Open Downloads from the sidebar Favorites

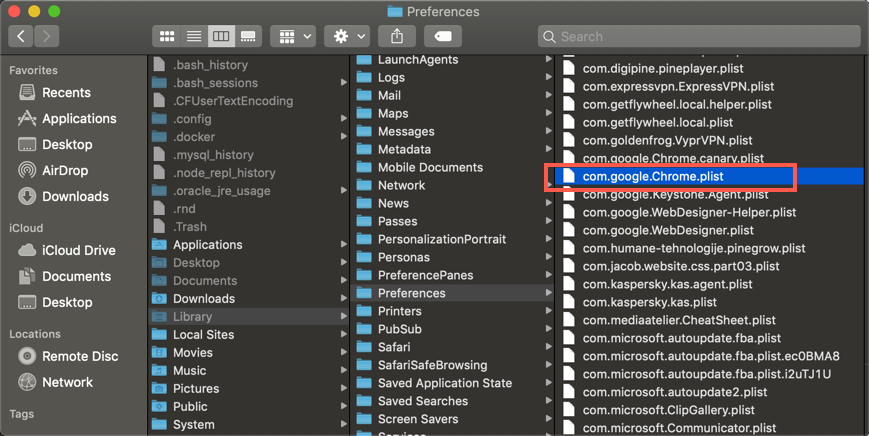click(x=75, y=196)
